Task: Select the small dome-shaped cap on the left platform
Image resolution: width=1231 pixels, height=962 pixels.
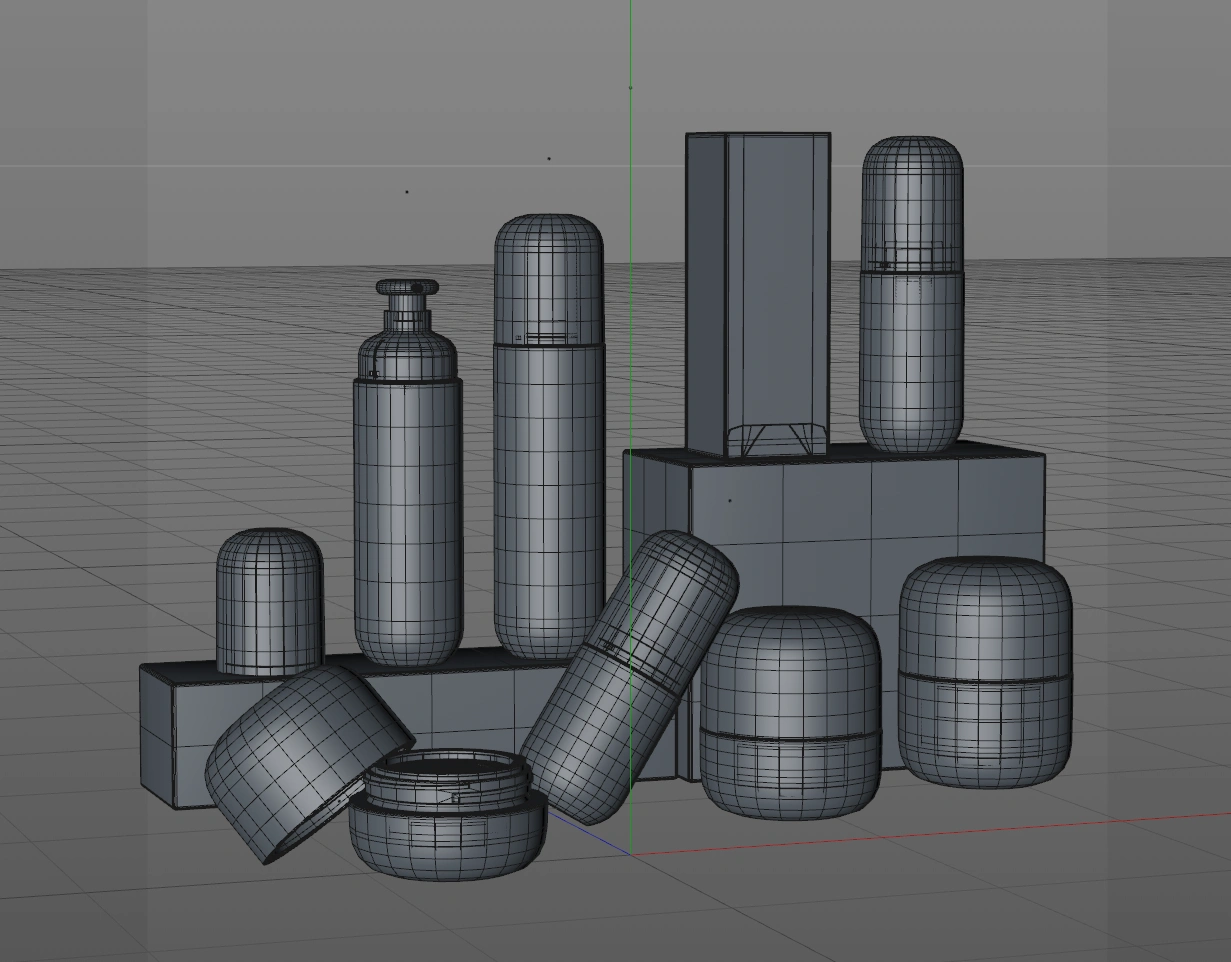Action: point(269,598)
